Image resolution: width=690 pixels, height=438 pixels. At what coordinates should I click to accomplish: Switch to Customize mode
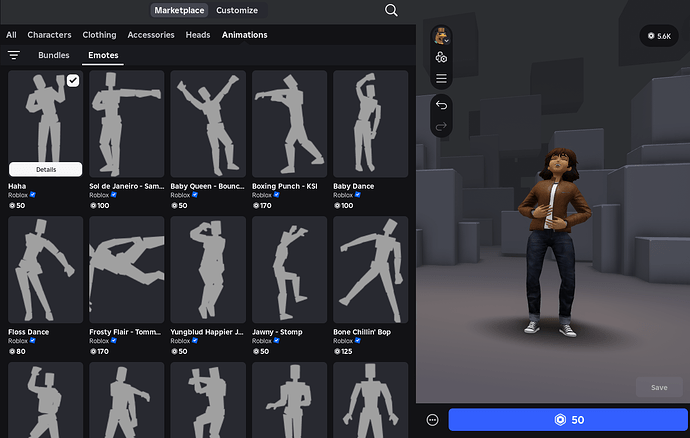[237, 11]
